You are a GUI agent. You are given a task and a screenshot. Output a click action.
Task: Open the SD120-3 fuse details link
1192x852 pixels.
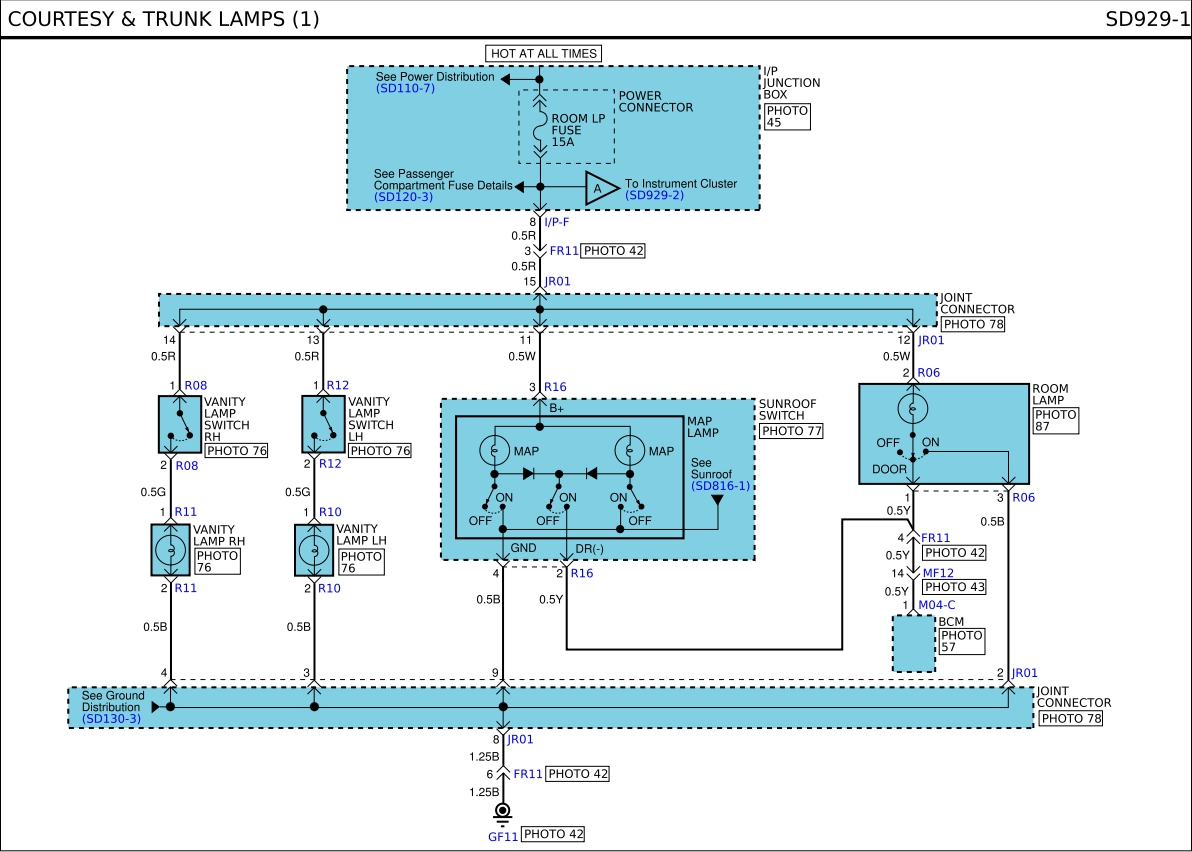pyautogui.click(x=404, y=197)
